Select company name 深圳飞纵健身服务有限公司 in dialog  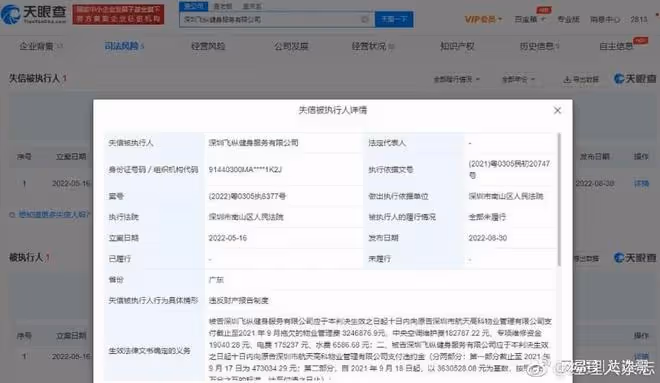[x=253, y=143]
